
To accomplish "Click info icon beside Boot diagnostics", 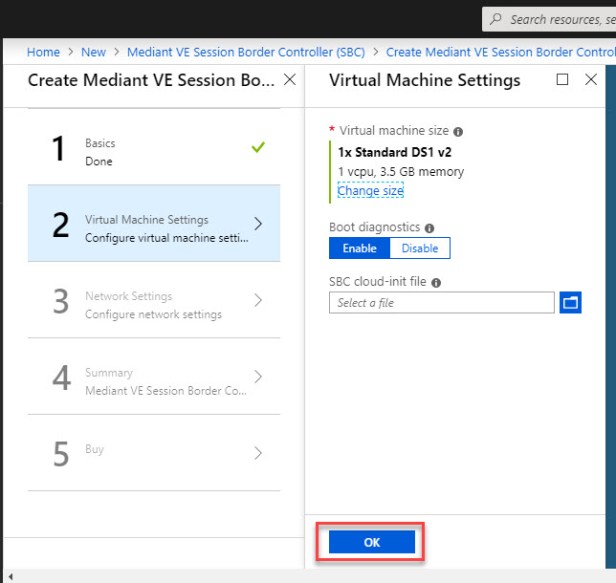I will [429, 228].
